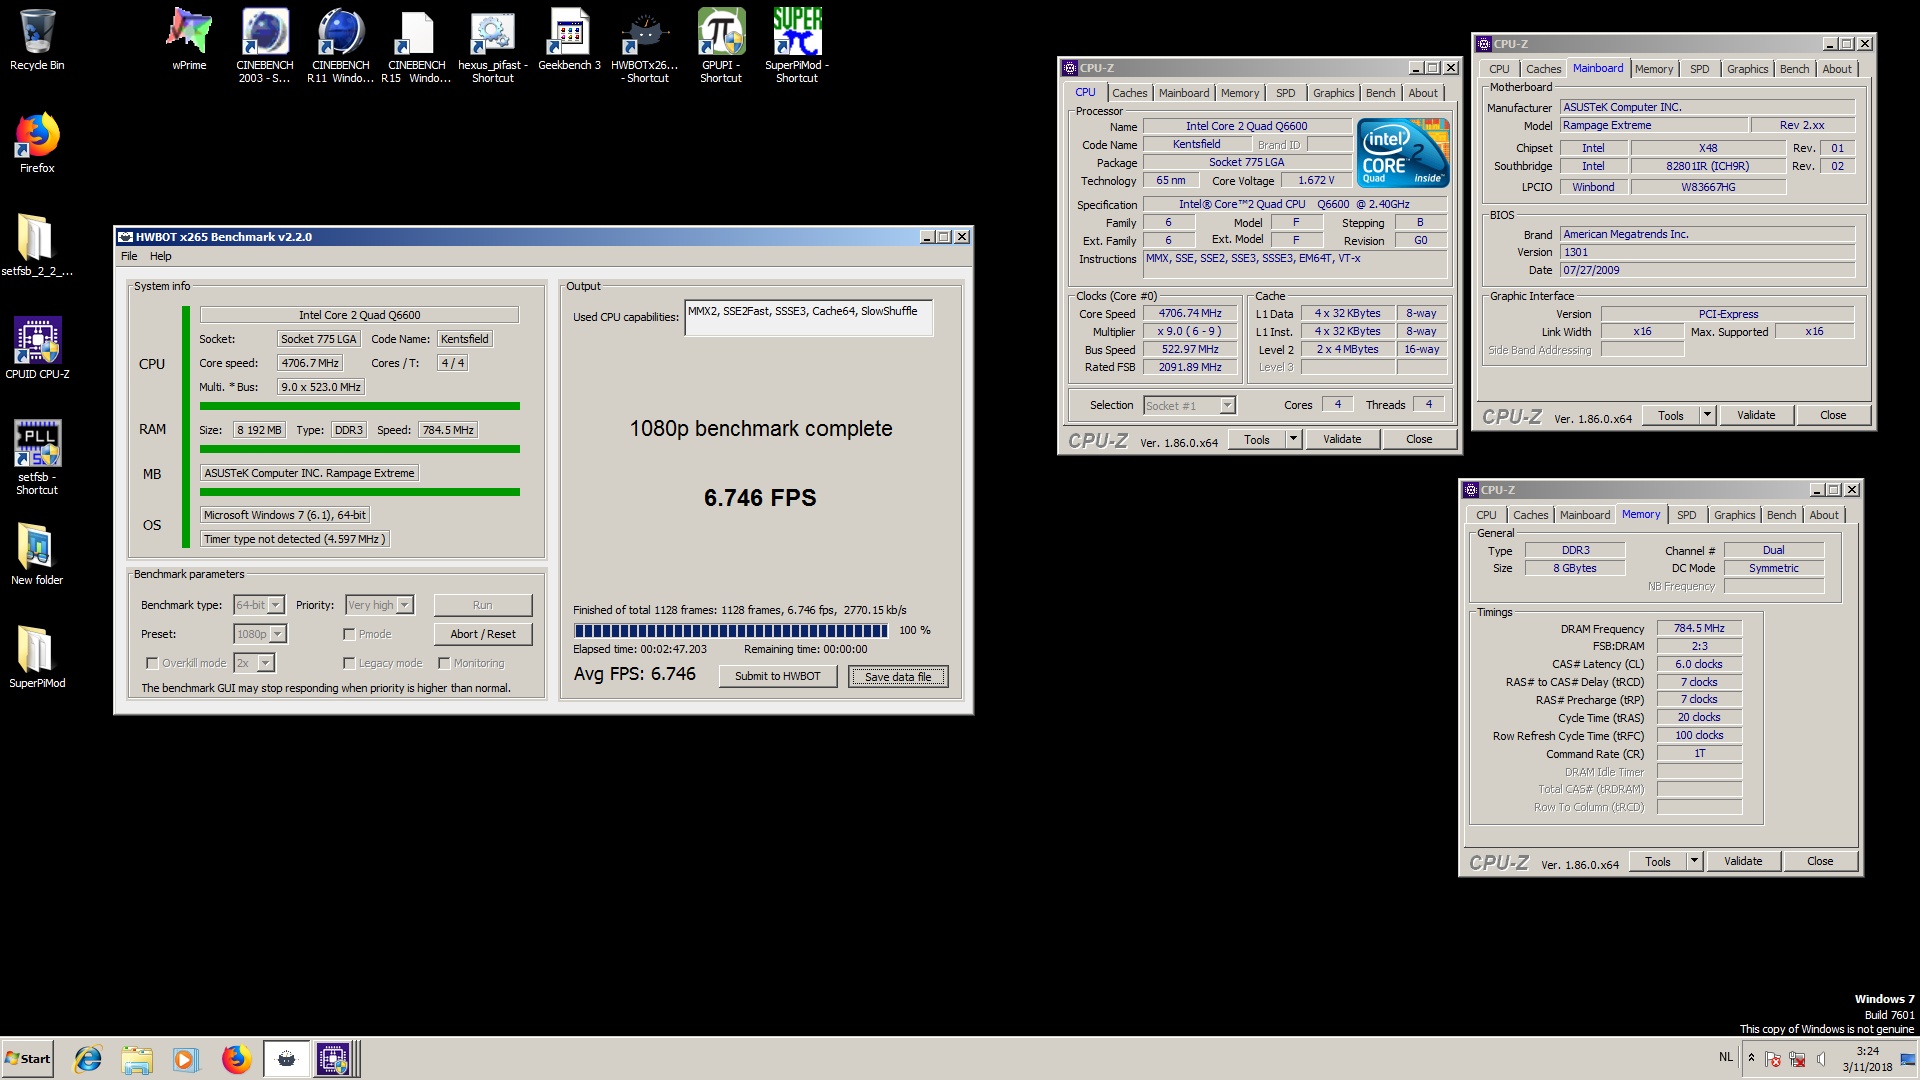
Task: Switch to HWBOT x265 taskbar button
Action: (x=286, y=1059)
